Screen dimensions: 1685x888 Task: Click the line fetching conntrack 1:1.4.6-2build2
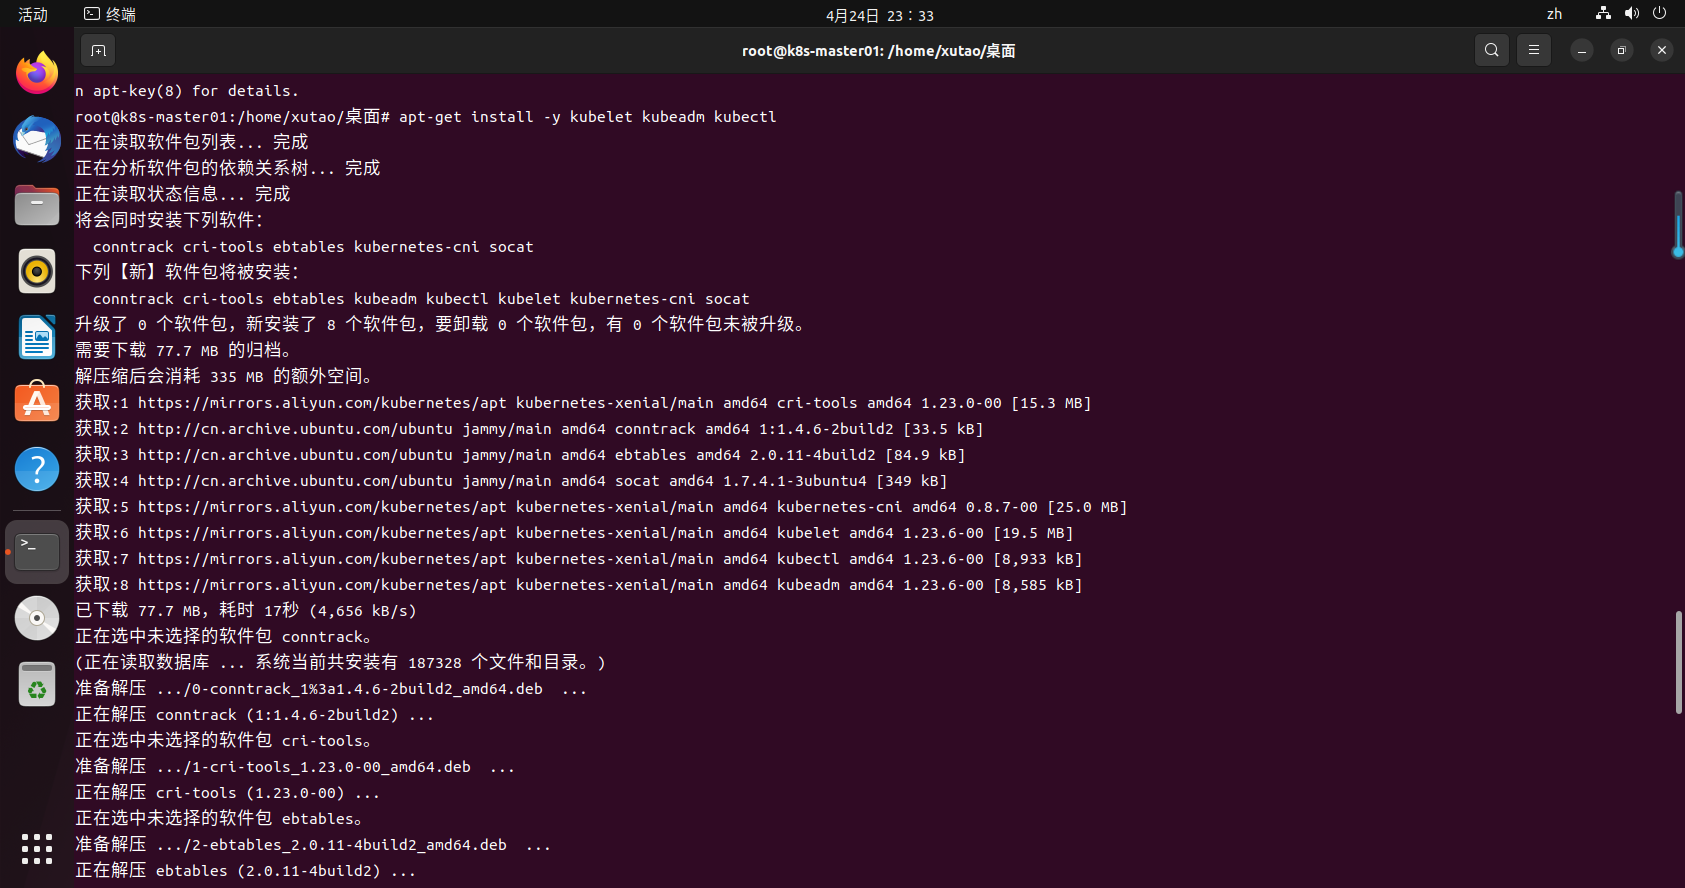click(x=529, y=429)
